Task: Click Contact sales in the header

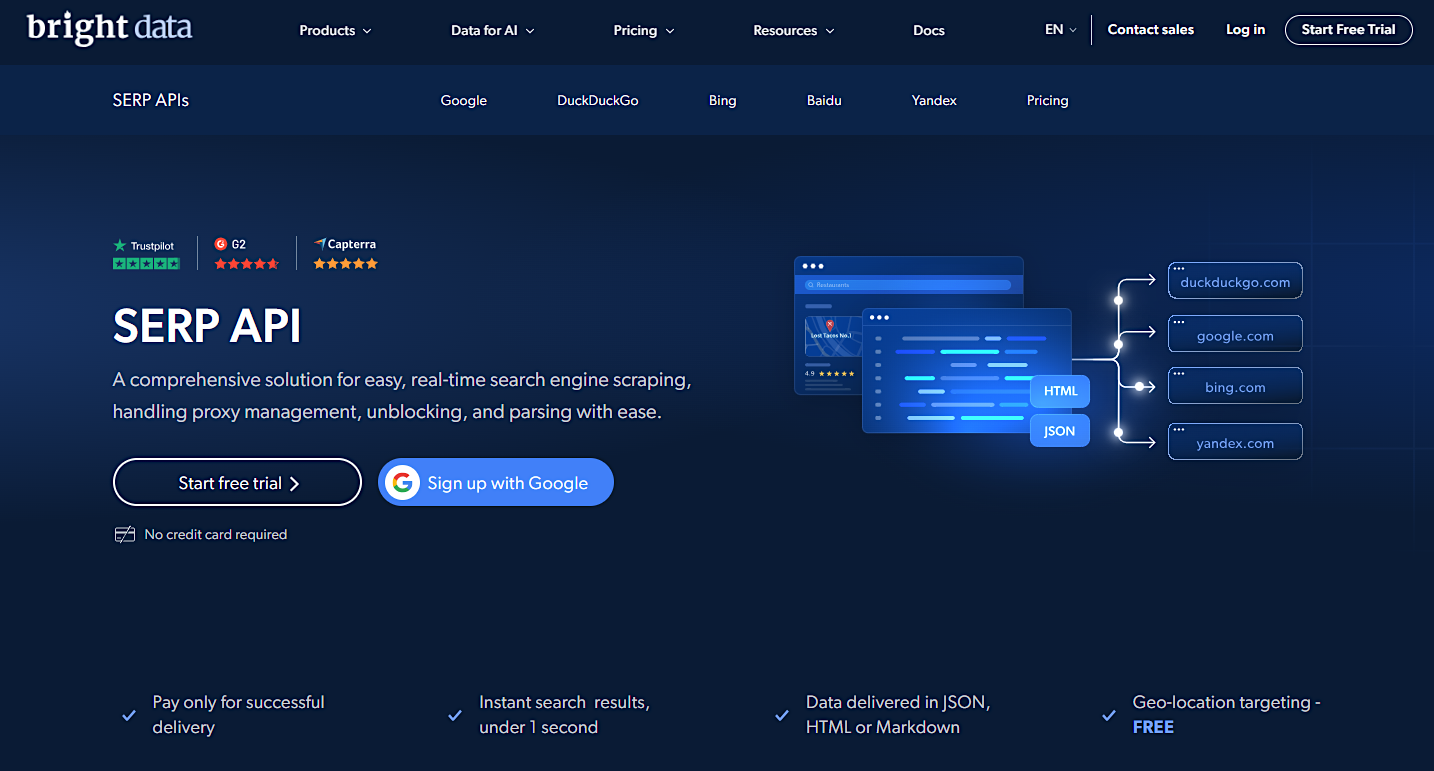Action: tap(1151, 30)
